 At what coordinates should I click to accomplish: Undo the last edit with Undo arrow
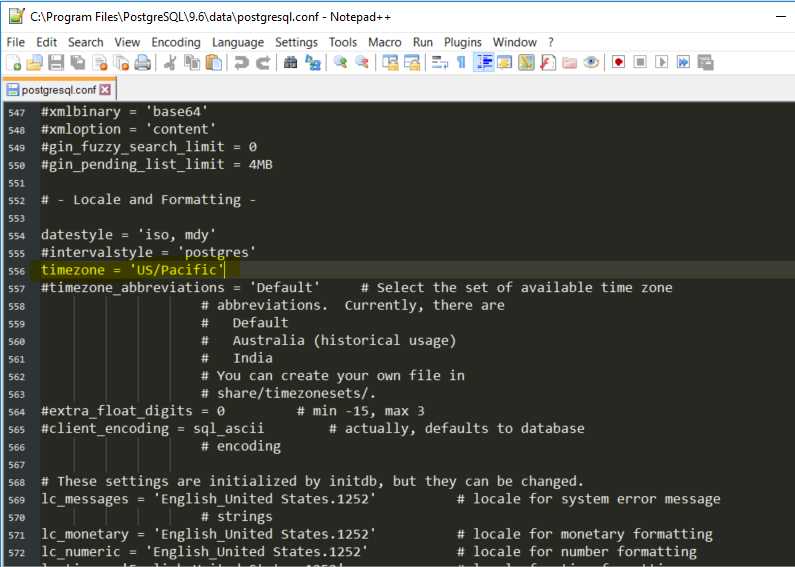[241, 62]
